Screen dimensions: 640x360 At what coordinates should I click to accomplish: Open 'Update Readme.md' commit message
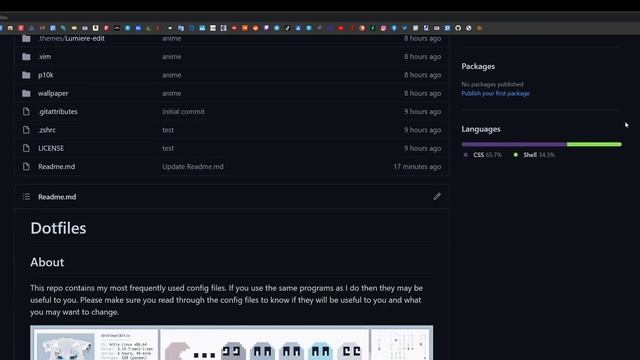tap(193, 167)
